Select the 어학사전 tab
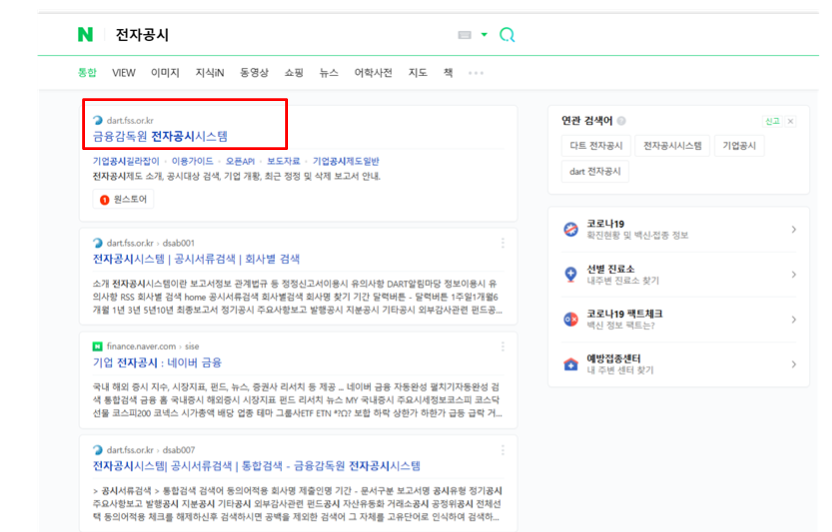The width and height of the screenshot is (832, 532). point(373,73)
